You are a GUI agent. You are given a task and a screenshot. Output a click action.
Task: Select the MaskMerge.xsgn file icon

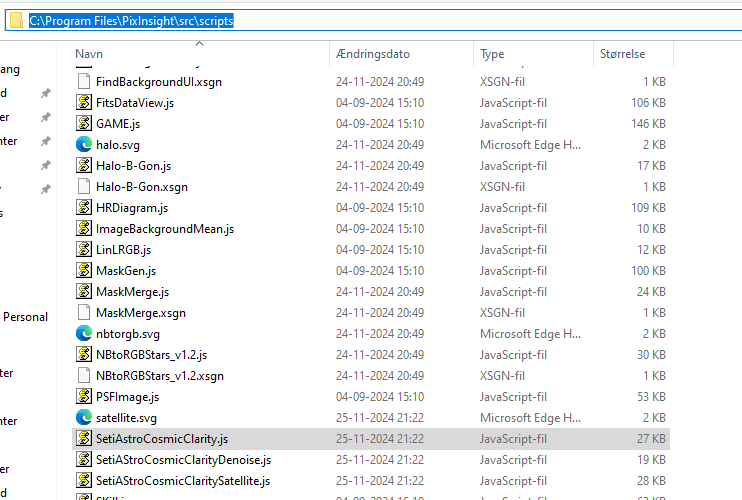[x=84, y=312]
